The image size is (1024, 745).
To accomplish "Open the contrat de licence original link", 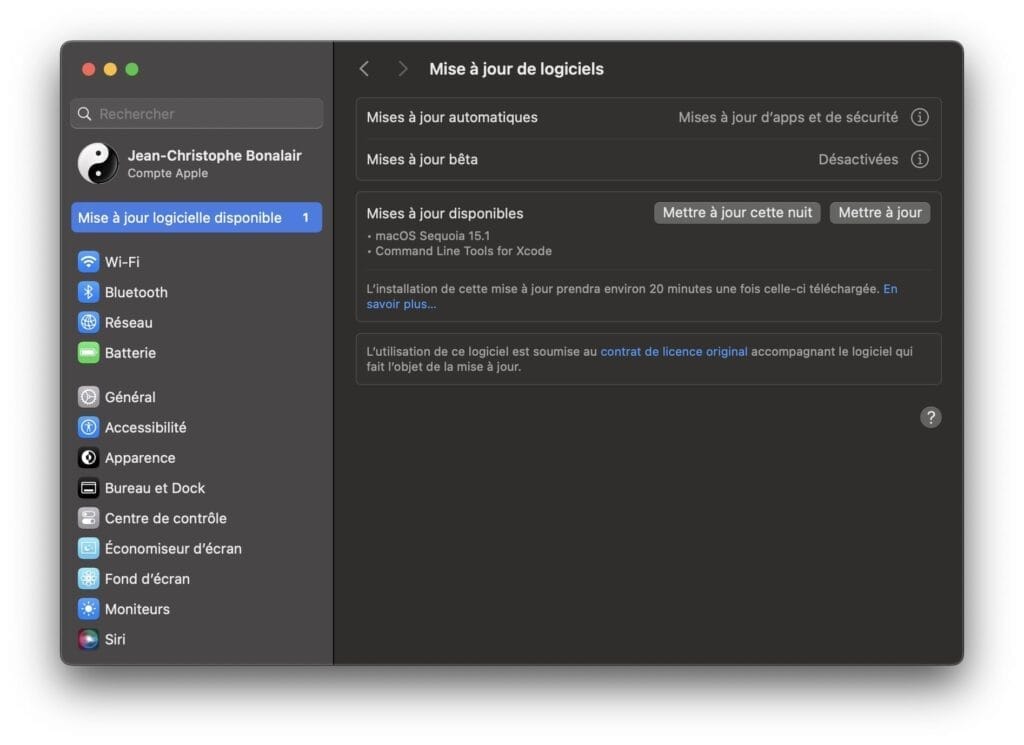I will click(x=673, y=351).
